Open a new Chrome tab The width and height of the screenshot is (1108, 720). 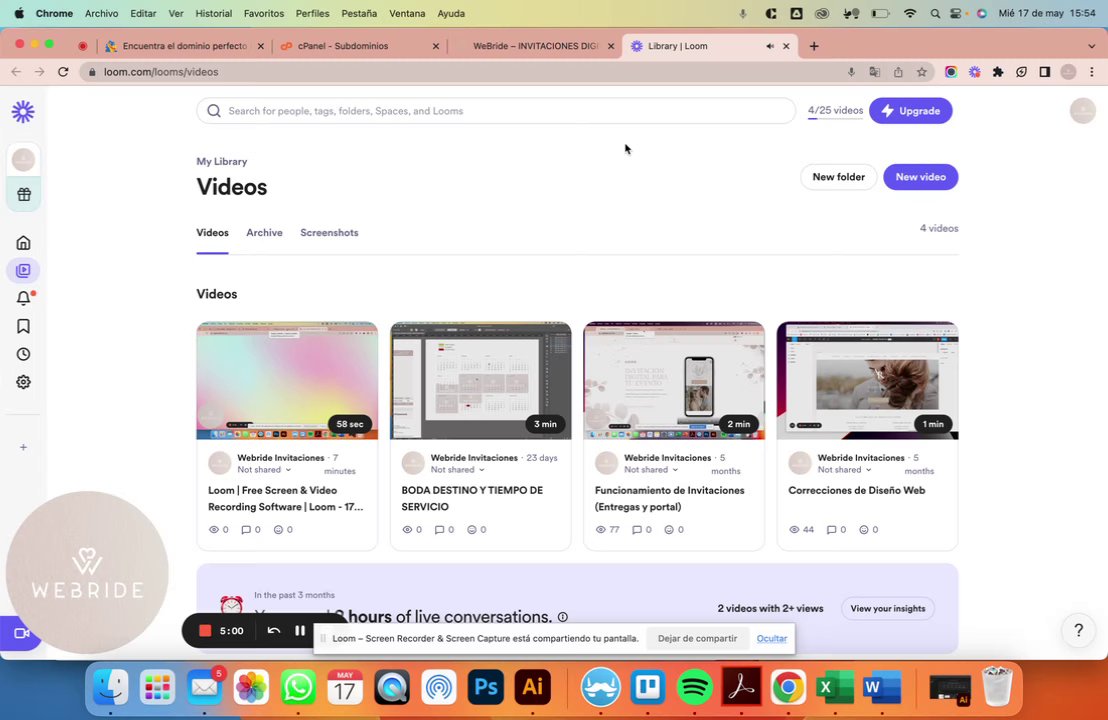point(814,46)
